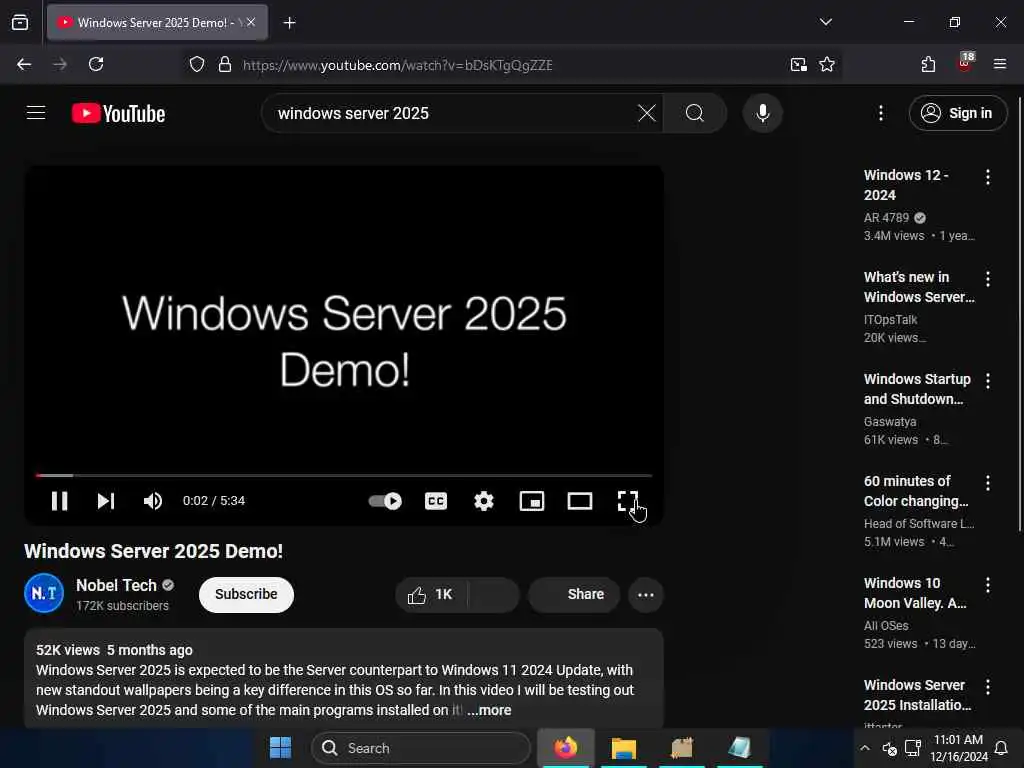Image resolution: width=1024 pixels, height=768 pixels.
Task: Open options for Windows Server 2025 Installation
Action: coord(987,686)
